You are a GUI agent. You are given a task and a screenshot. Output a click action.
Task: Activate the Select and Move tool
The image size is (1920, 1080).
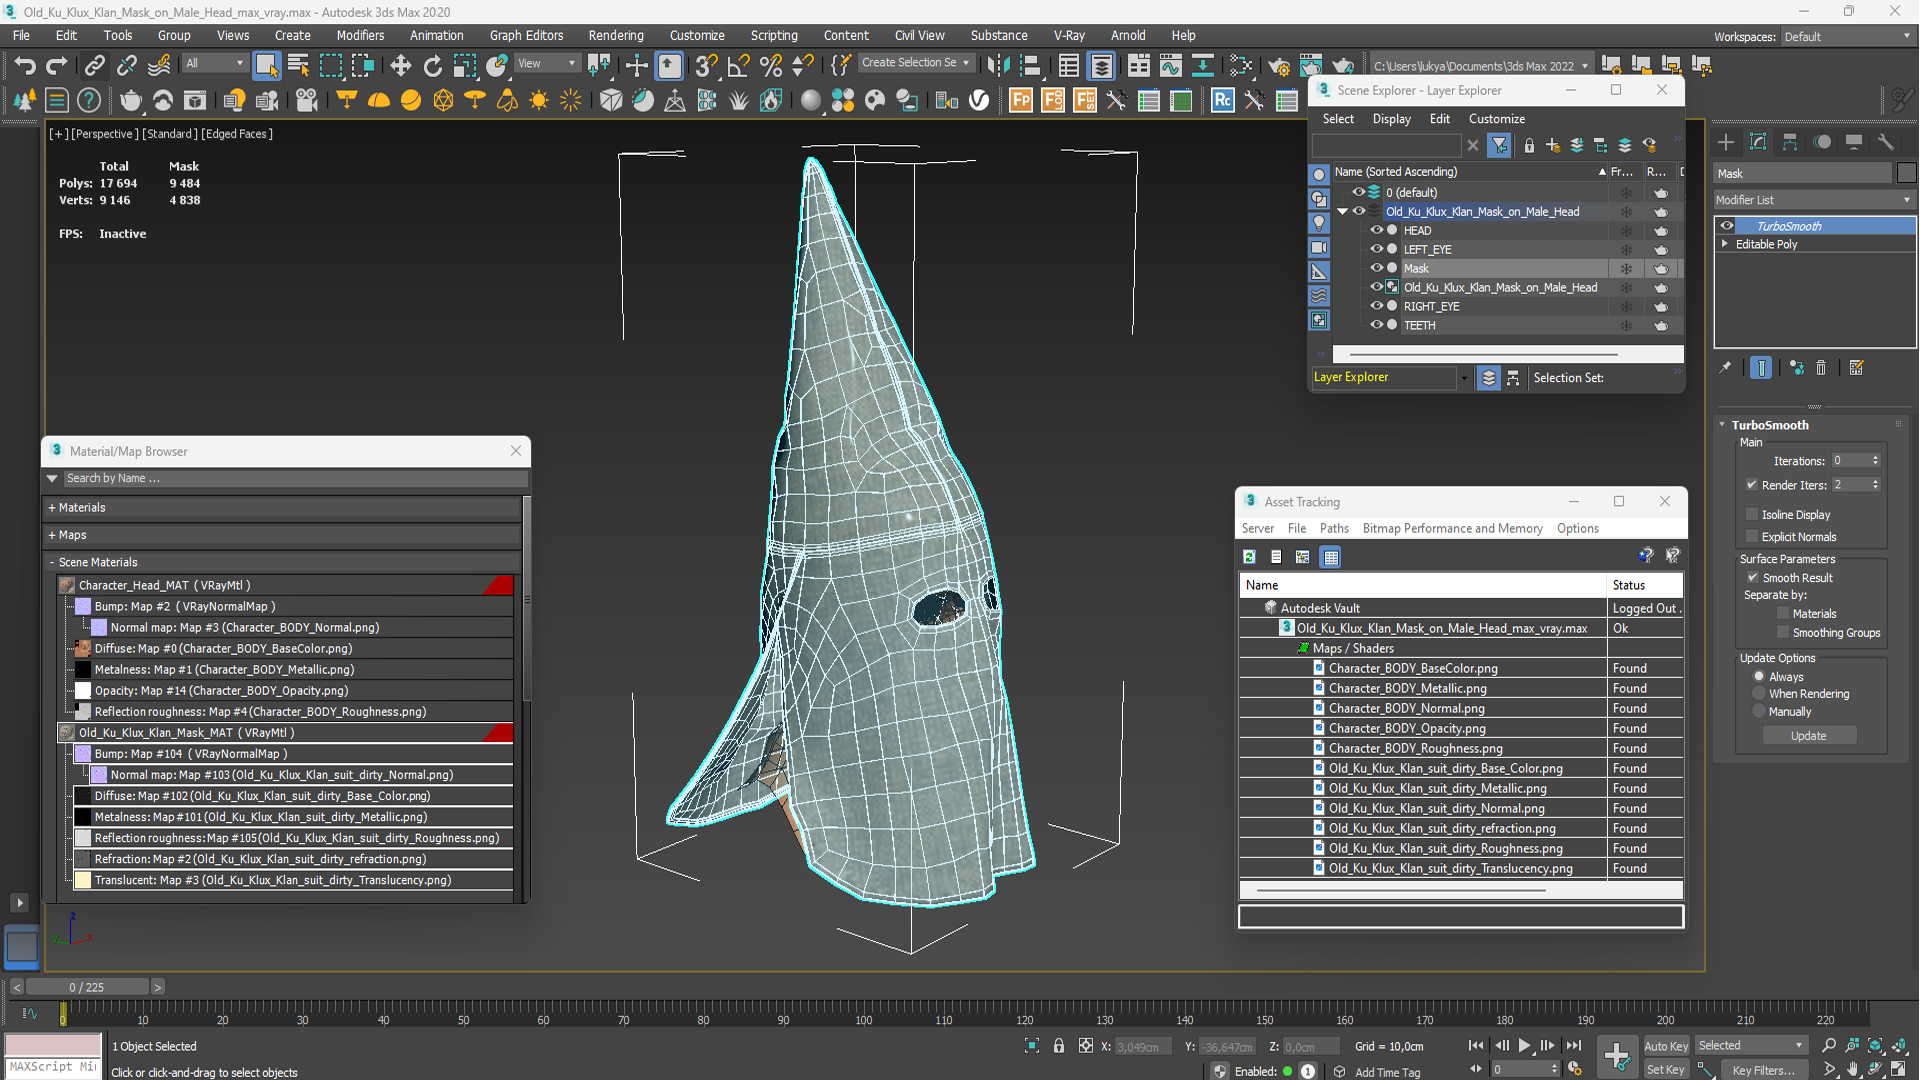point(400,66)
